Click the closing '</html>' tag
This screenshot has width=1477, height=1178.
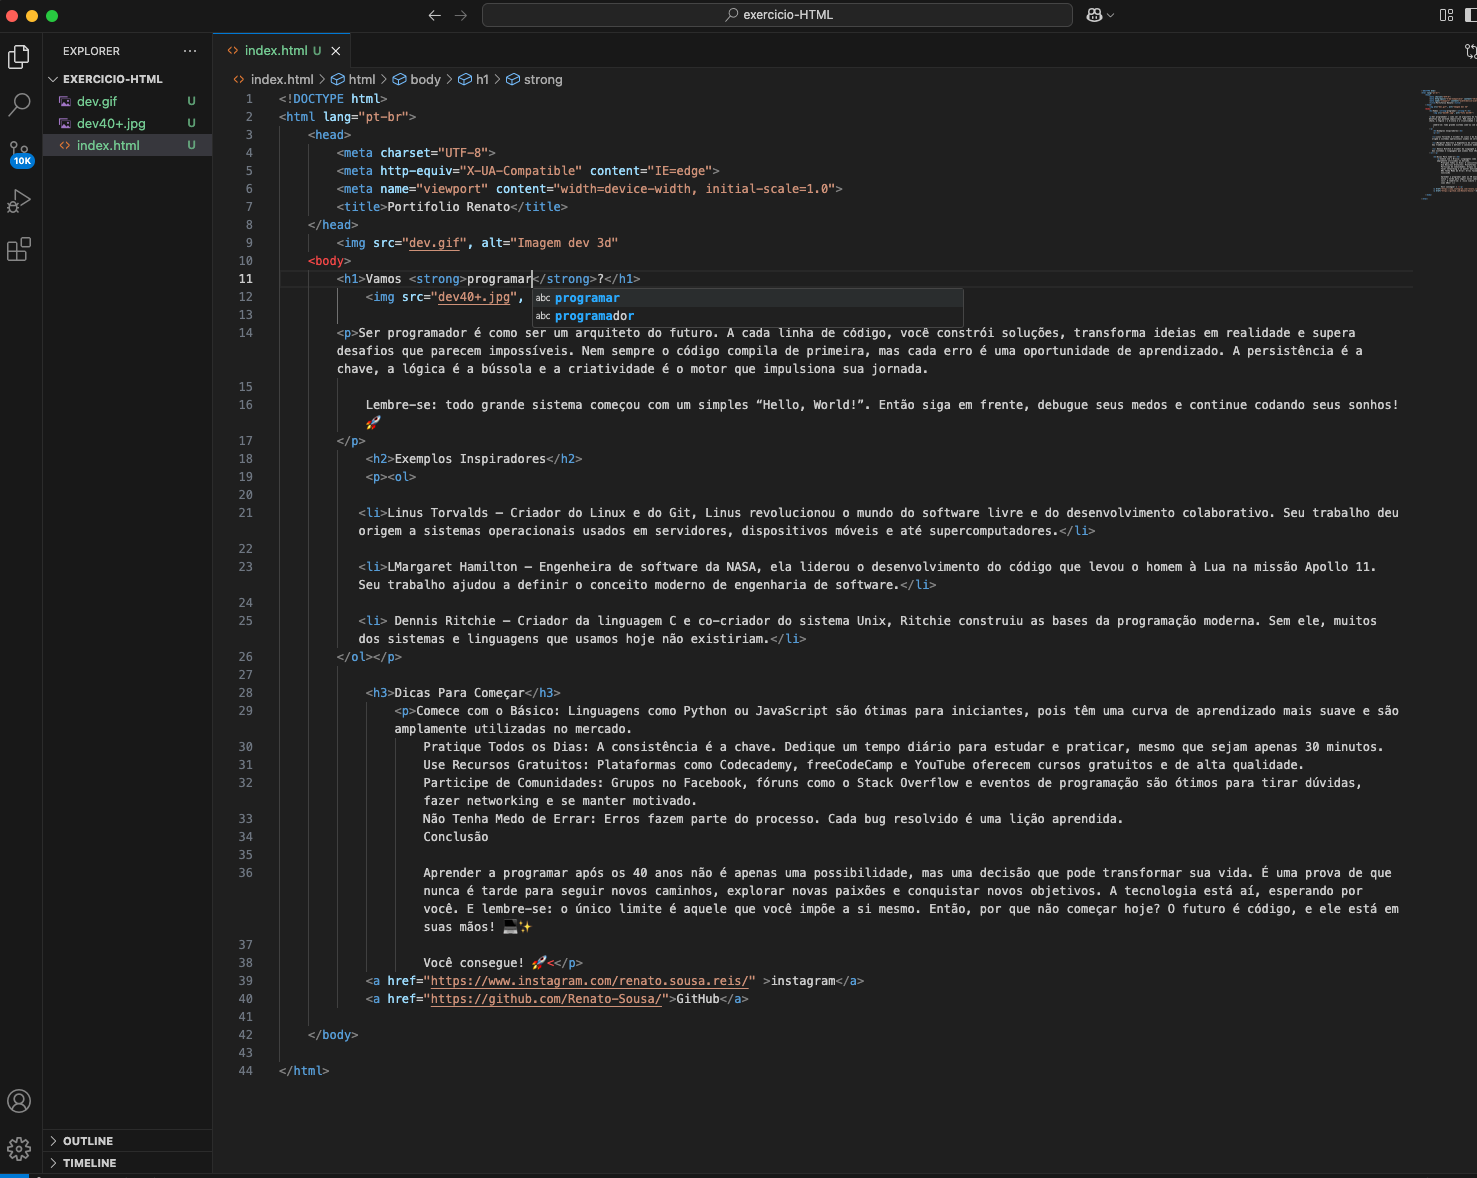[304, 1071]
